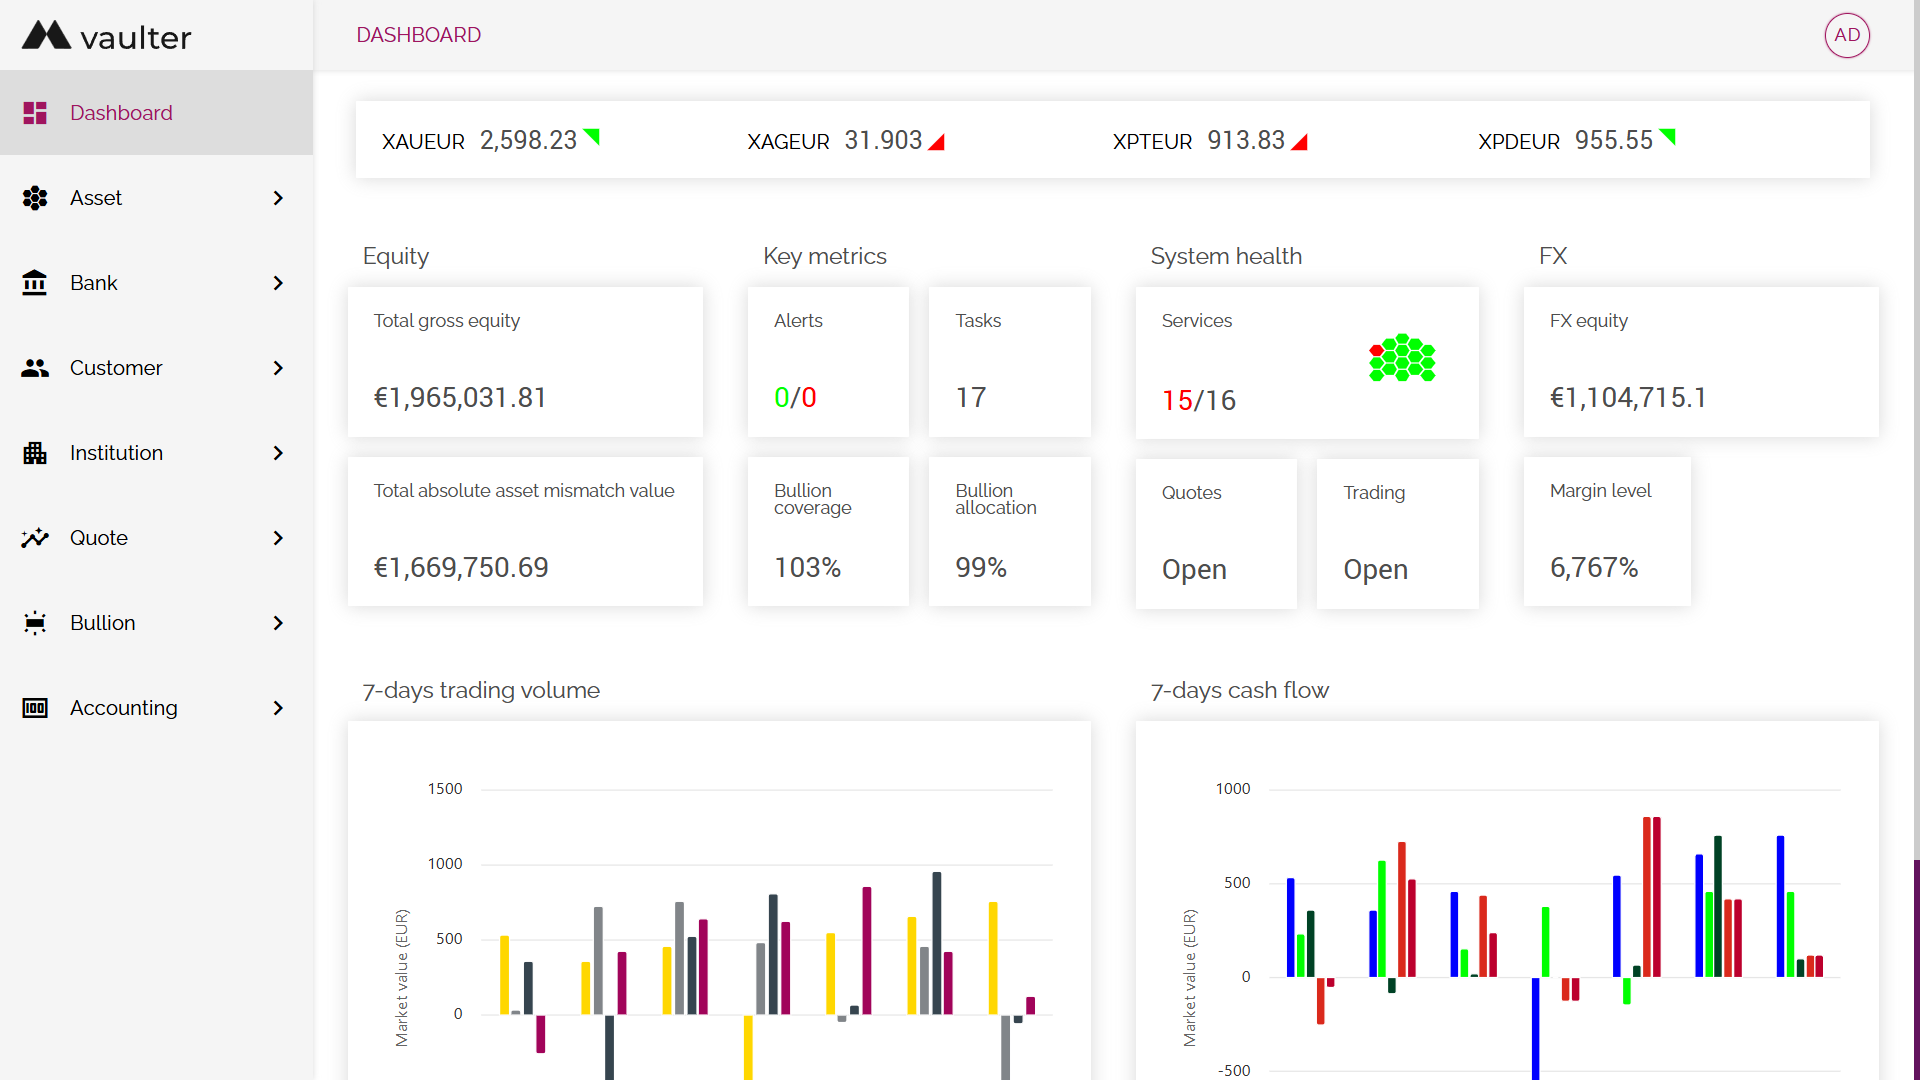Click the Bullion allocation 99% value
This screenshot has width=1920, height=1080.
click(x=980, y=568)
